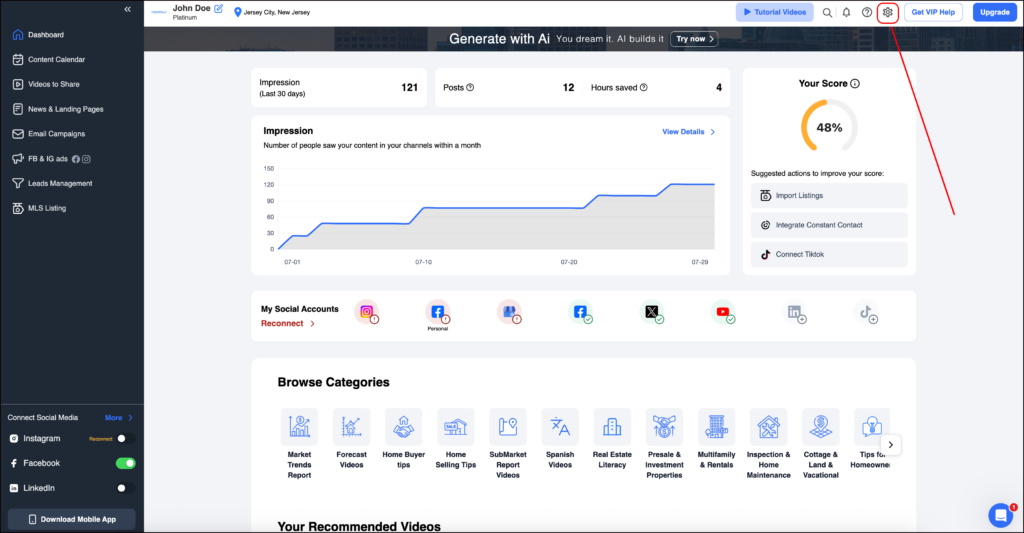Turn on the LinkedIn toggle
Image resolution: width=1024 pixels, height=533 pixels.
pyautogui.click(x=125, y=488)
